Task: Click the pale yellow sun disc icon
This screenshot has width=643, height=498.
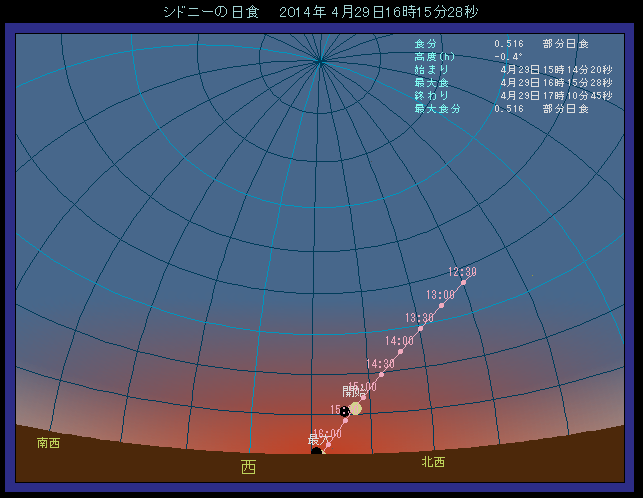Action: point(355,408)
